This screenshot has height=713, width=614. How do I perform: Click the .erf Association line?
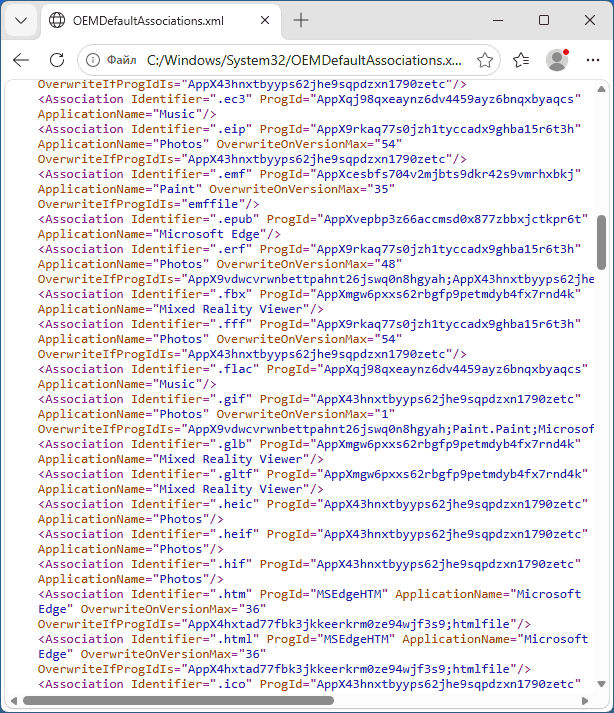point(309,249)
